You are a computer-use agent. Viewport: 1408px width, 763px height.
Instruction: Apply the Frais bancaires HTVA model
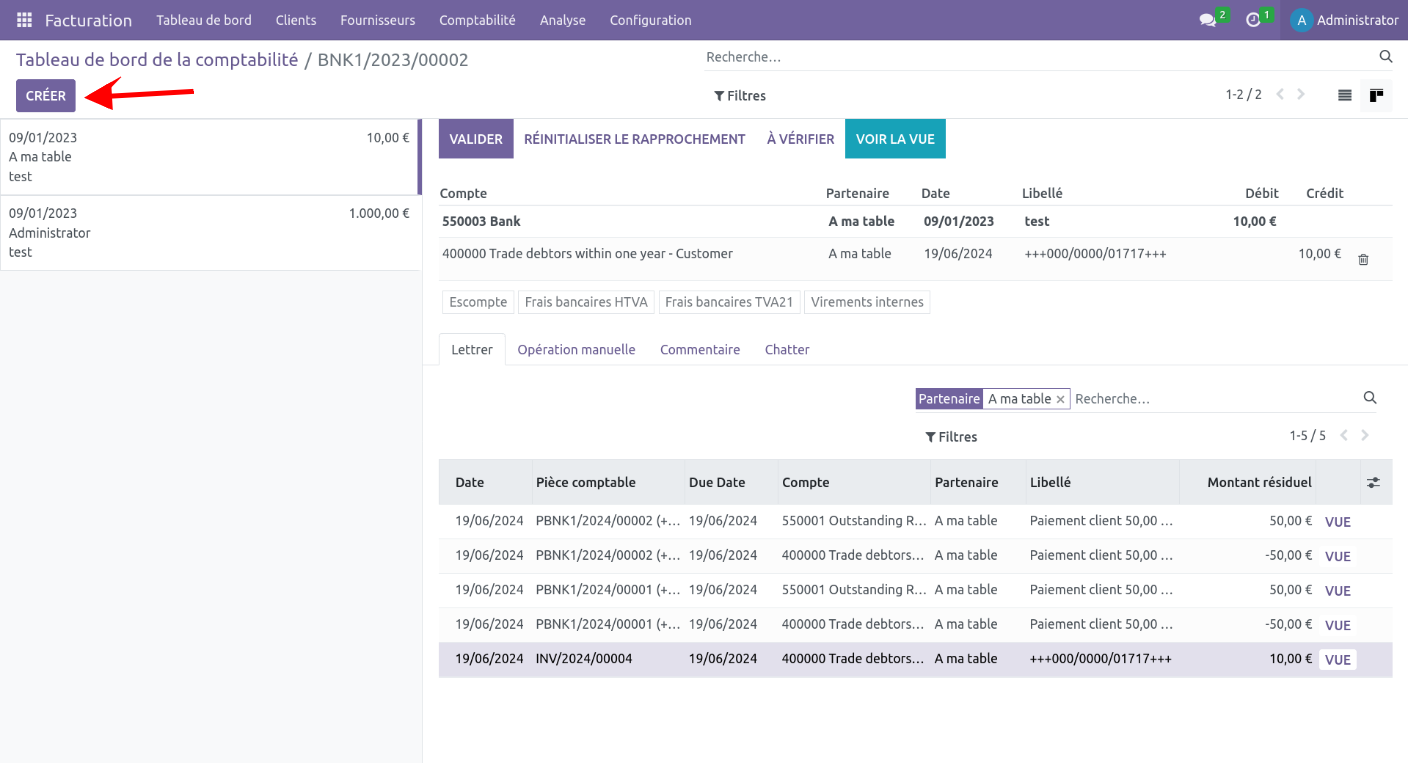(x=586, y=302)
